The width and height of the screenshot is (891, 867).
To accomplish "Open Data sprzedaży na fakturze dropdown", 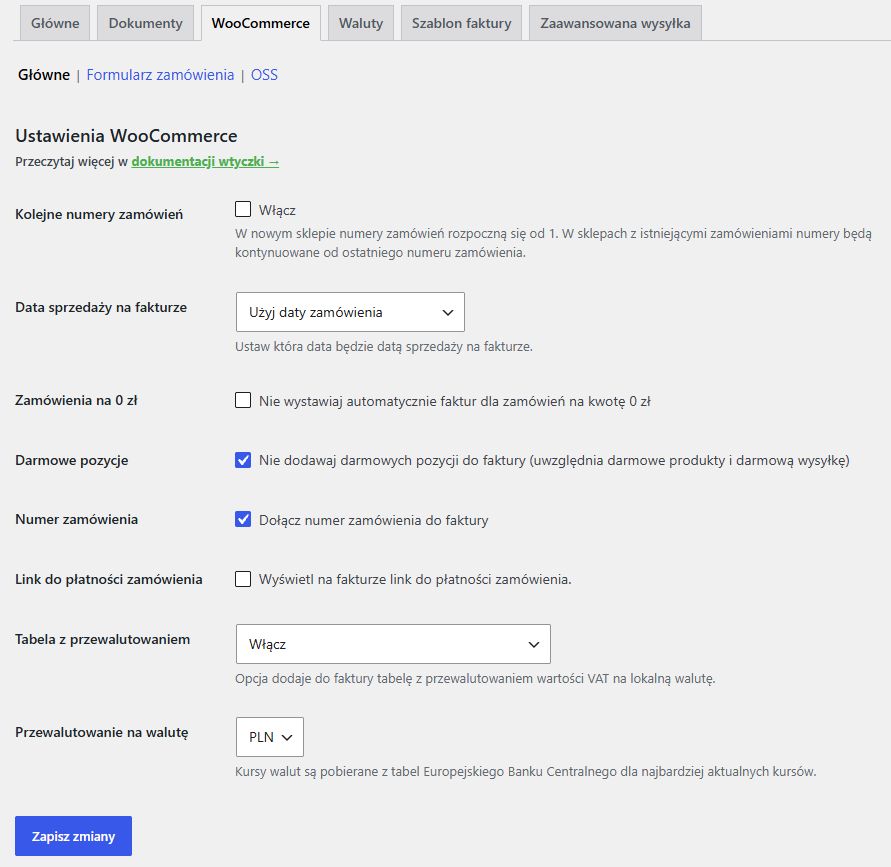I will pos(350,312).
